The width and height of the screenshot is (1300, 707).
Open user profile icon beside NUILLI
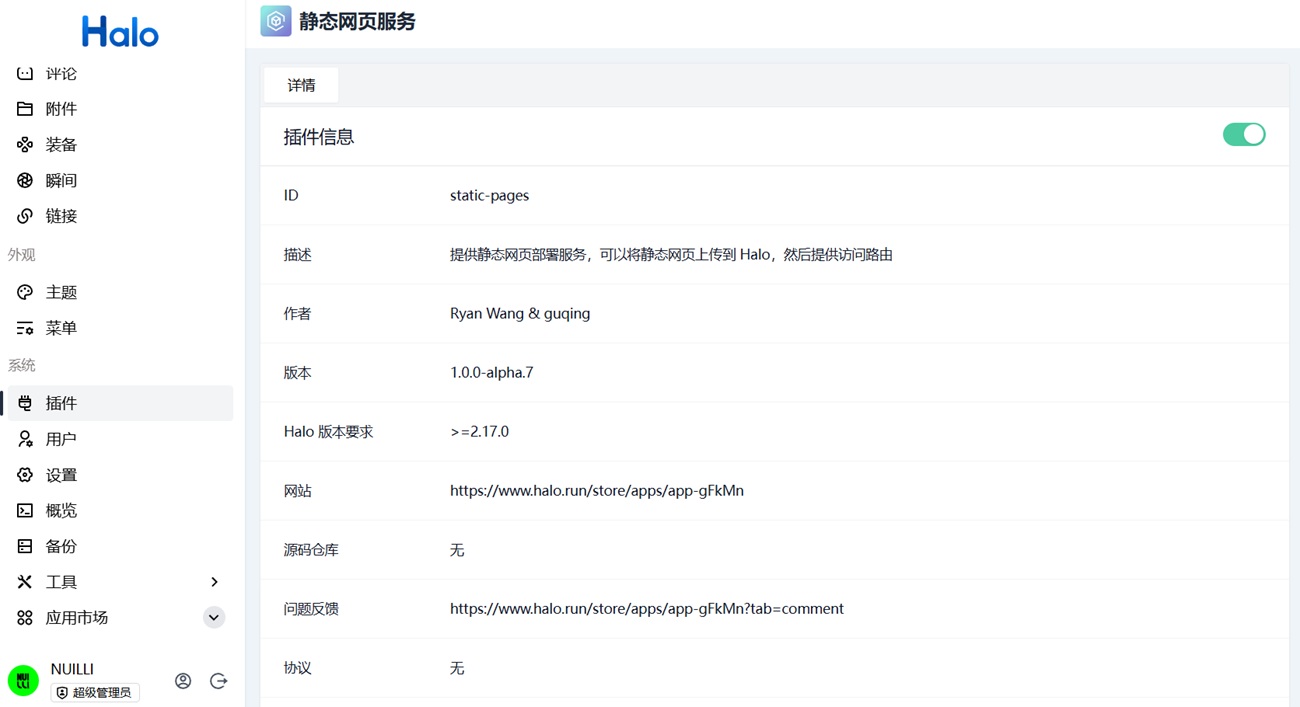coord(183,681)
